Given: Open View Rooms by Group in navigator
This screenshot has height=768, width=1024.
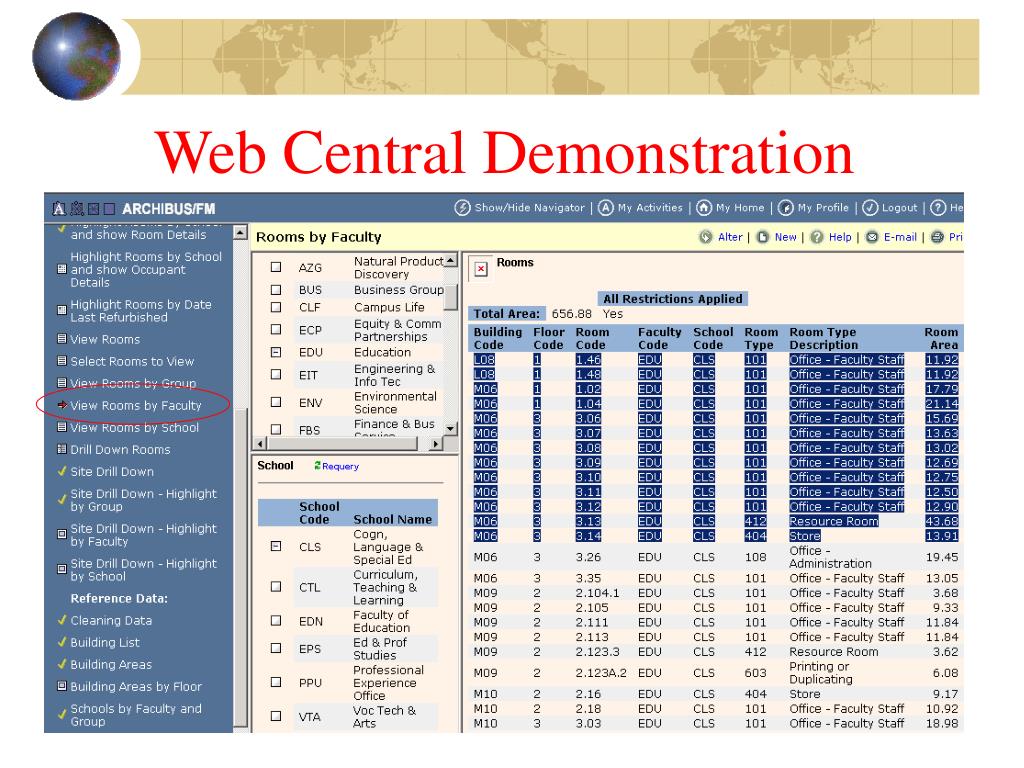Looking at the screenshot, I should (133, 383).
